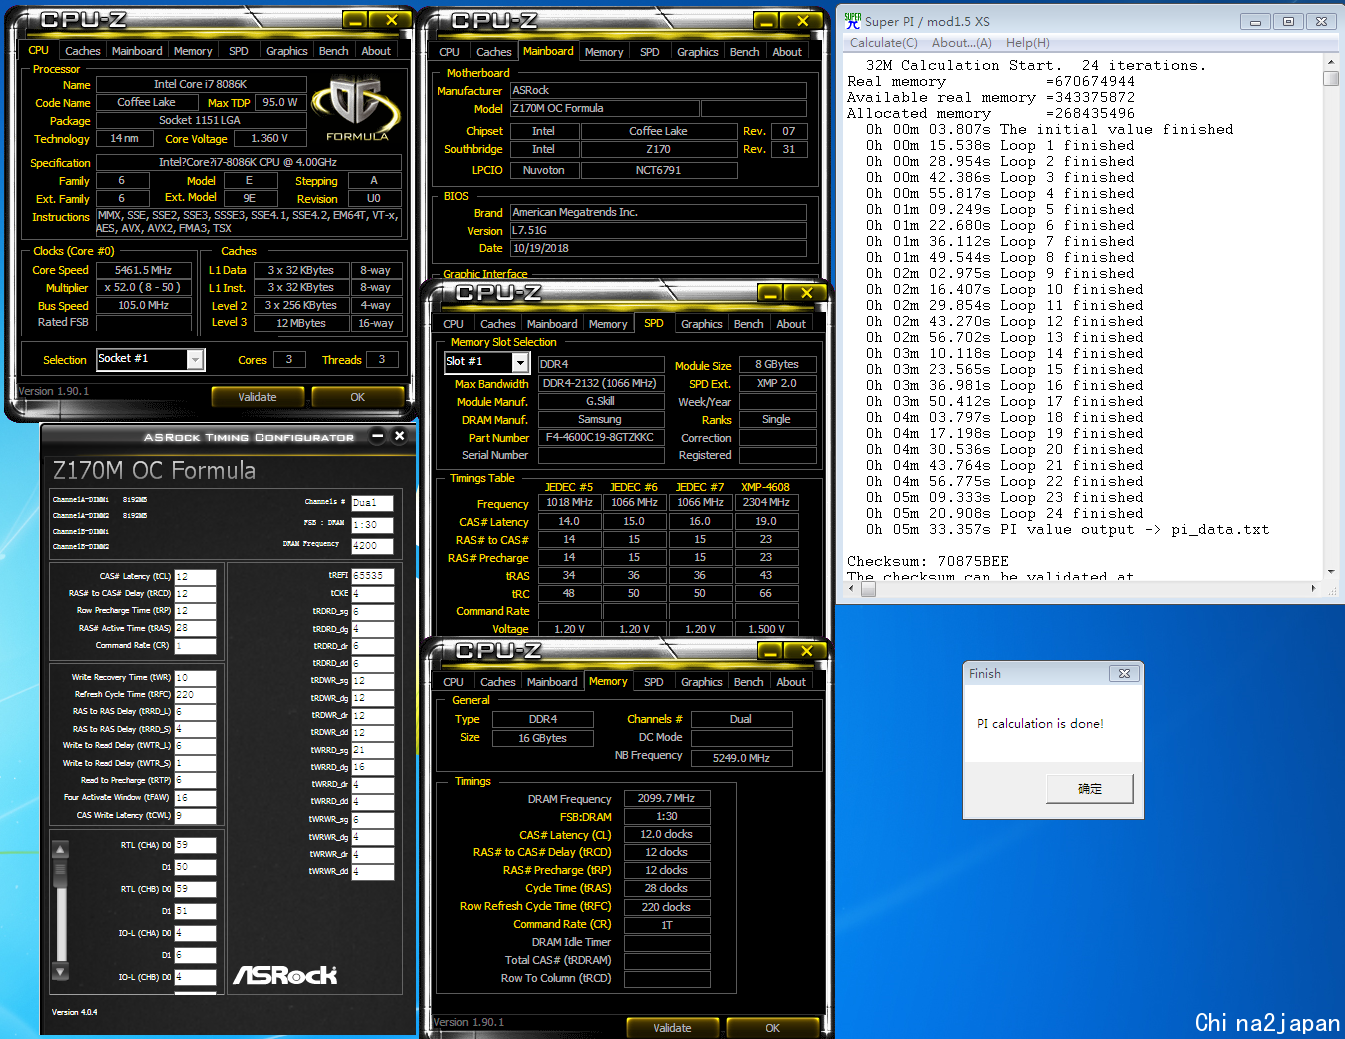This screenshot has height=1039, width=1345.
Task: Click the tCKE value field
Action: click(373, 594)
